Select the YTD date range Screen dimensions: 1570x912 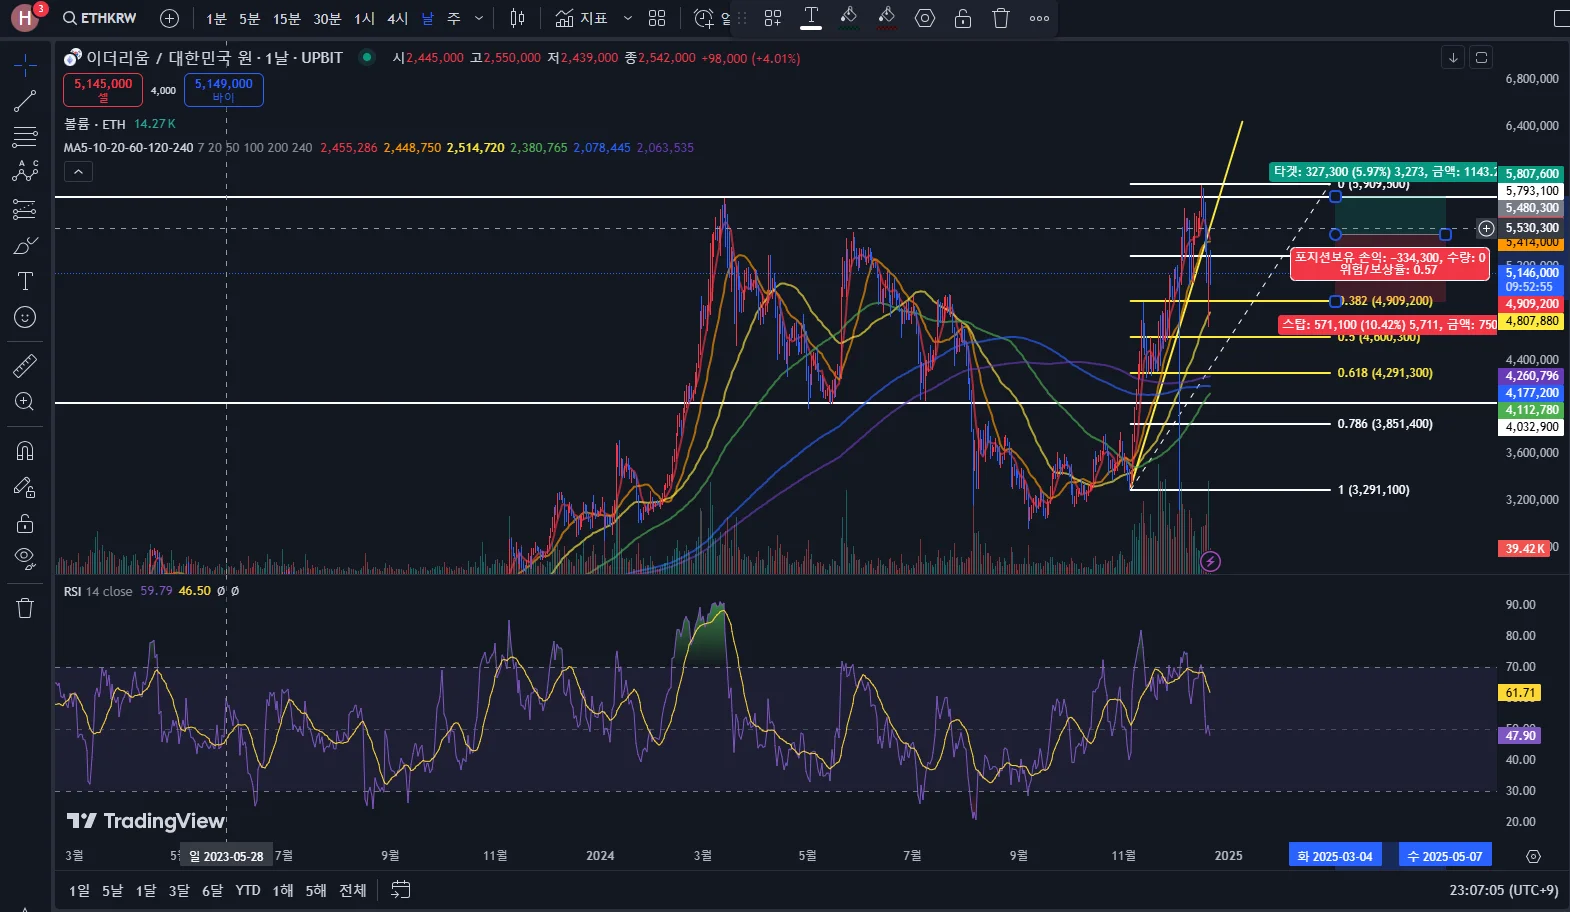pyautogui.click(x=248, y=890)
